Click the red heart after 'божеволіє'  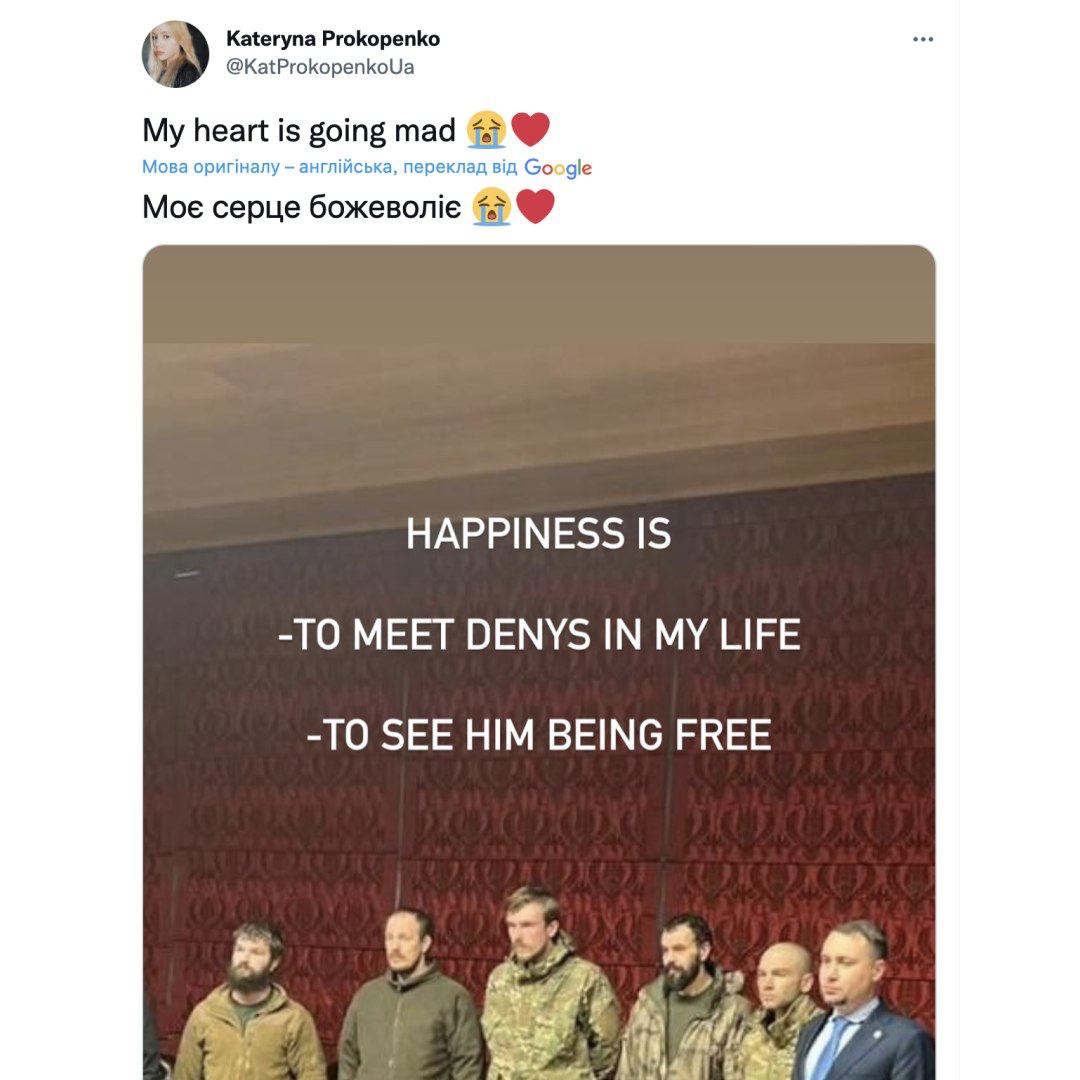tap(535, 206)
